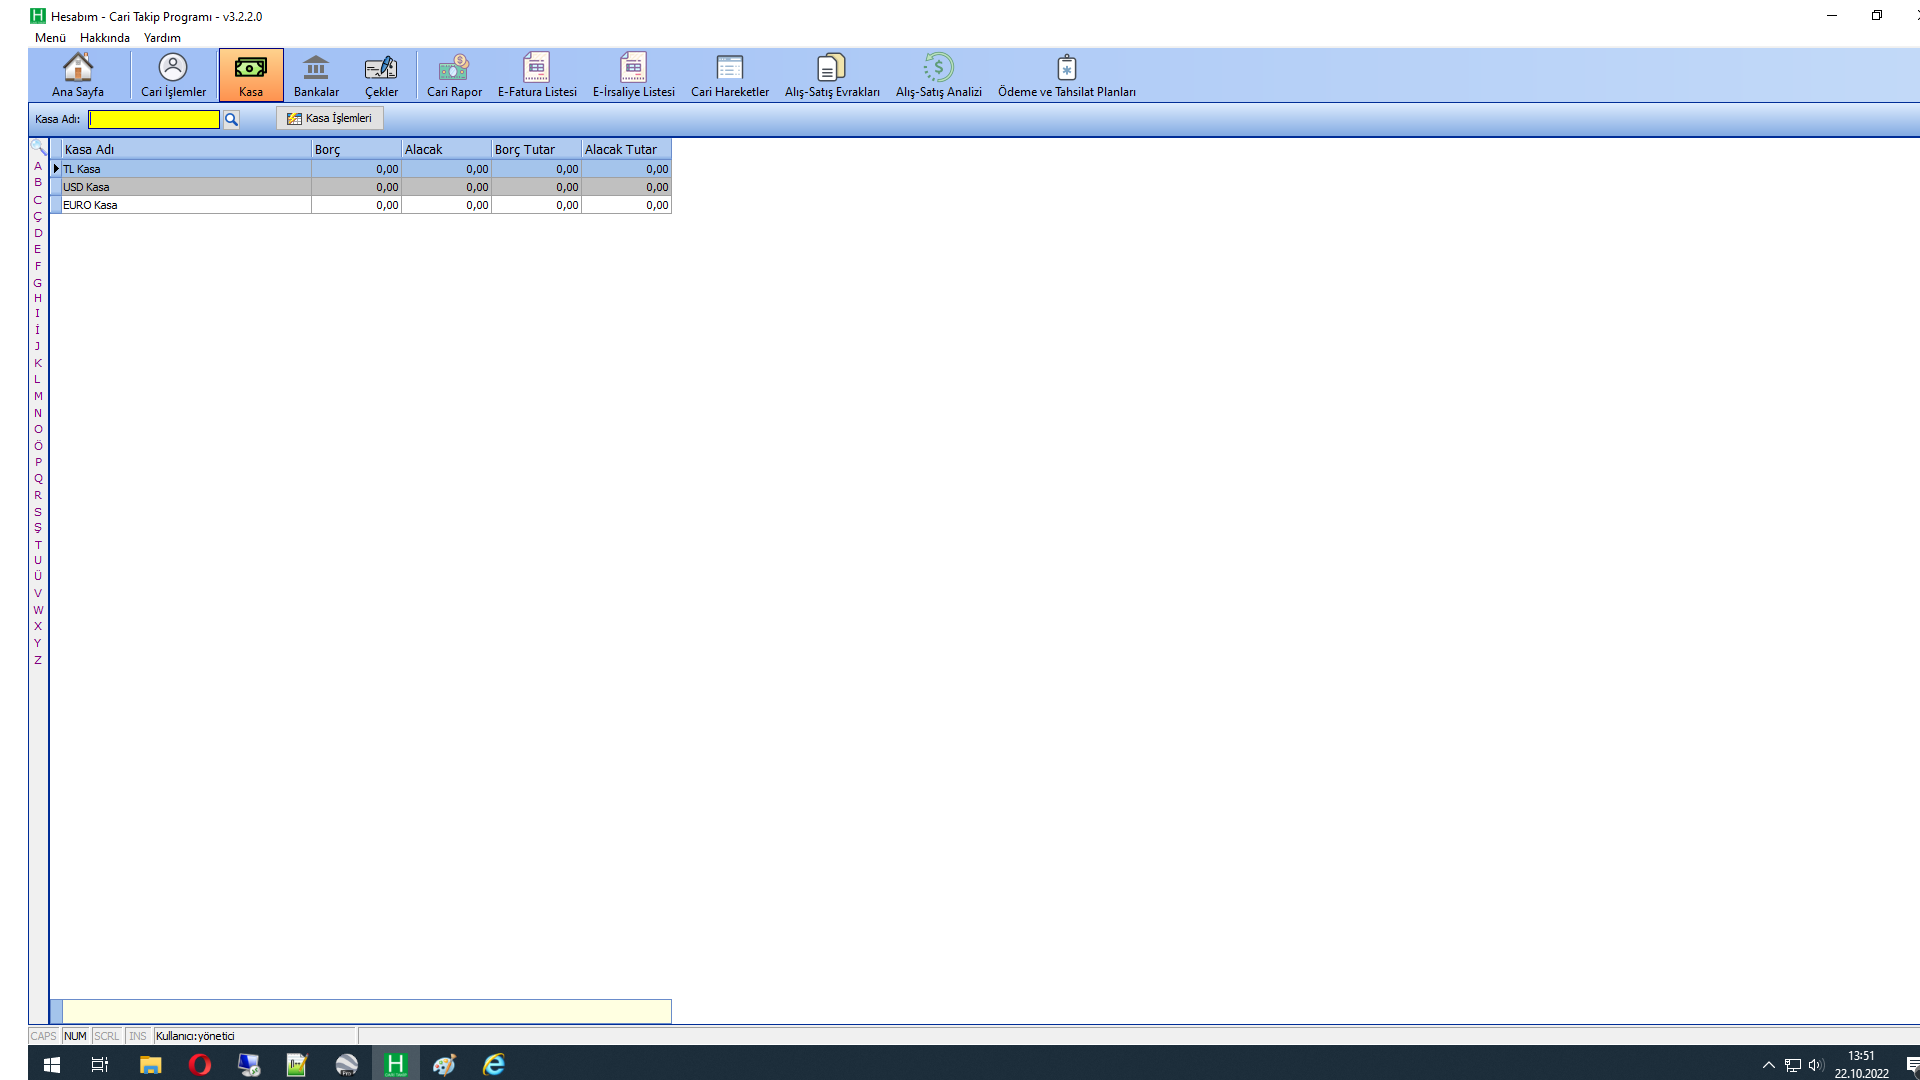Viewport: 1920px width, 1080px height.
Task: Select the Kasa toolbar icon
Action: (251, 75)
